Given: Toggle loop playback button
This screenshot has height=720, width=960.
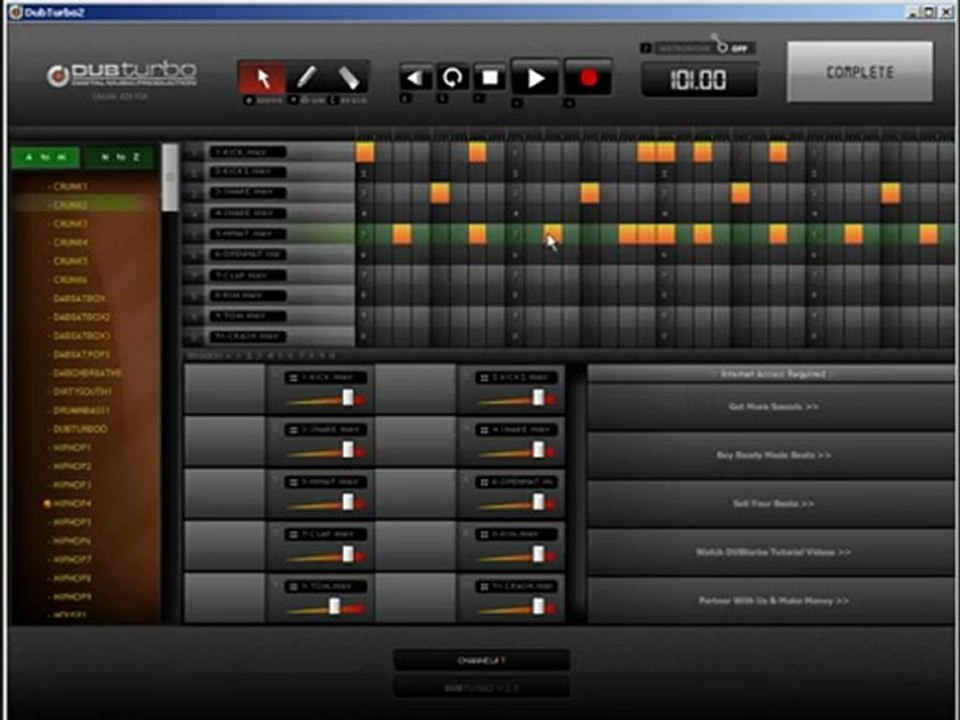Looking at the screenshot, I should 452,78.
